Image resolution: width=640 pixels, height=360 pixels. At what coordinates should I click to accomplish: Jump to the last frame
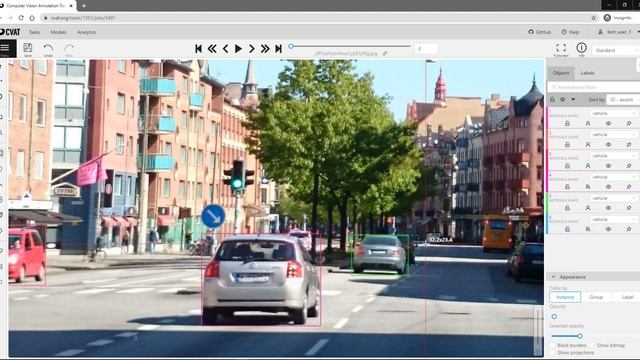278,49
